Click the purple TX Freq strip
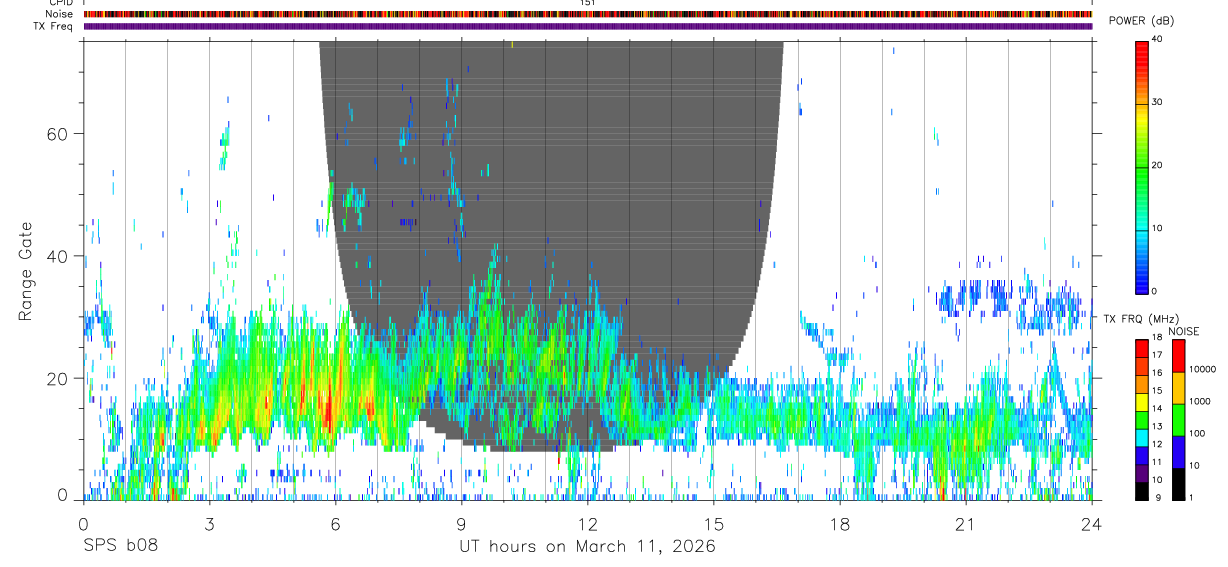 pyautogui.click(x=588, y=26)
